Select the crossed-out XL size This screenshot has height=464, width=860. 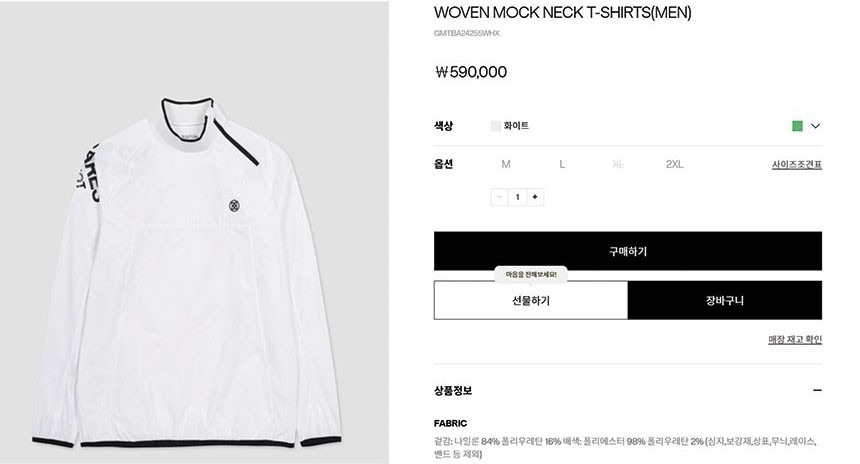pyautogui.click(x=618, y=164)
